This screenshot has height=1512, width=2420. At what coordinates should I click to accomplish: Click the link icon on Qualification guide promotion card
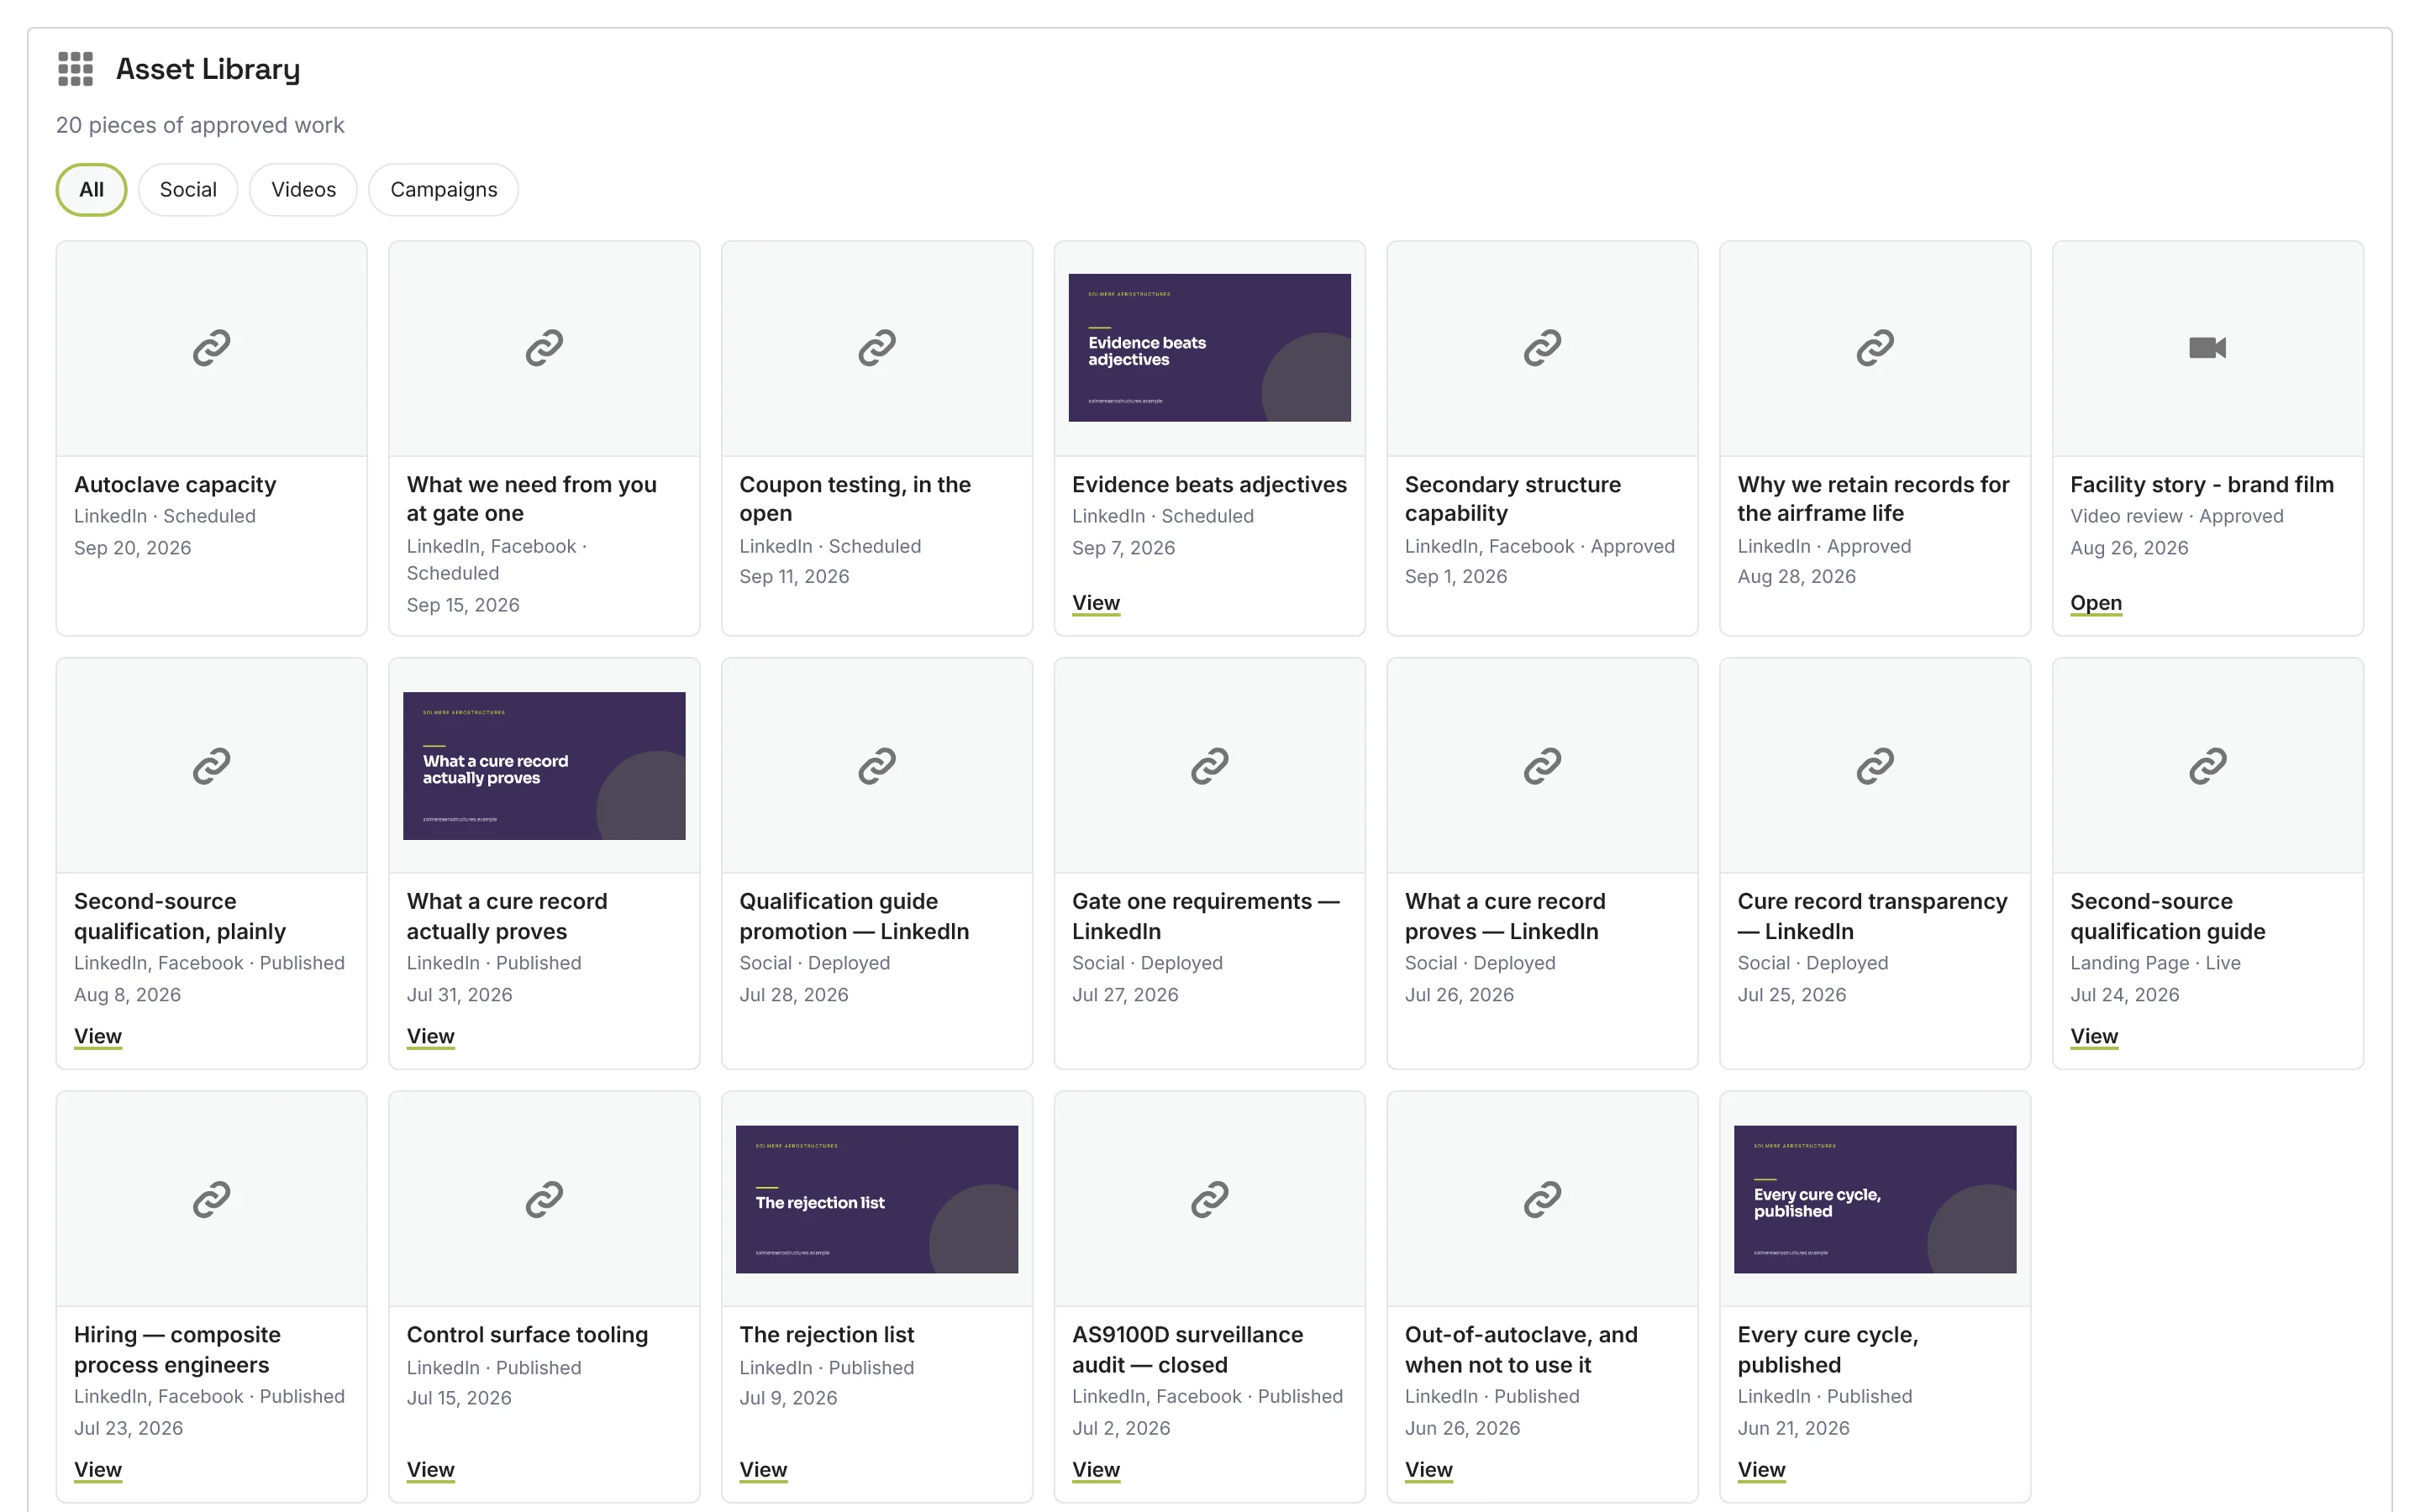tap(877, 766)
